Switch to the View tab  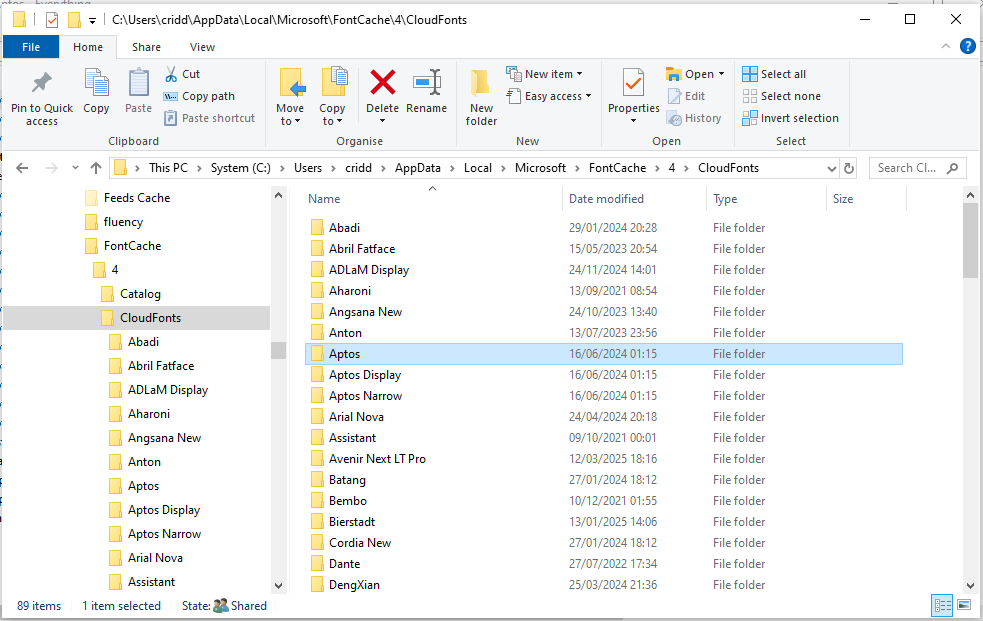[x=202, y=47]
